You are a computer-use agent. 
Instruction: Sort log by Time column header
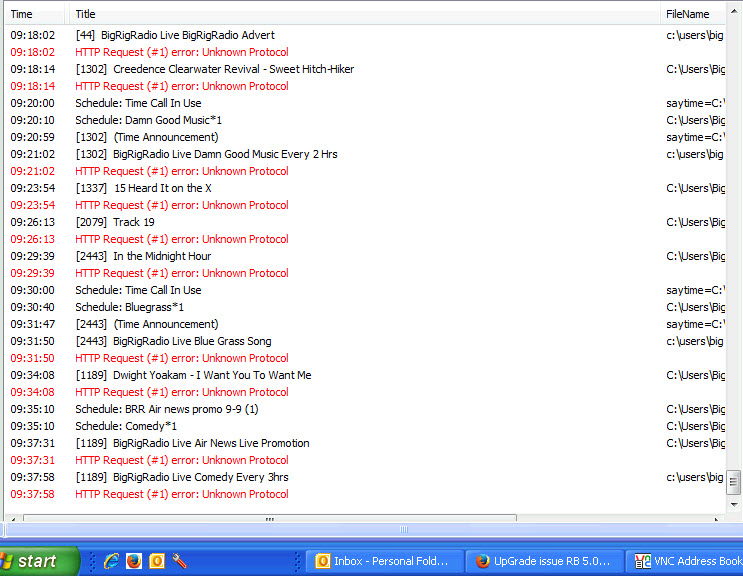pos(34,14)
